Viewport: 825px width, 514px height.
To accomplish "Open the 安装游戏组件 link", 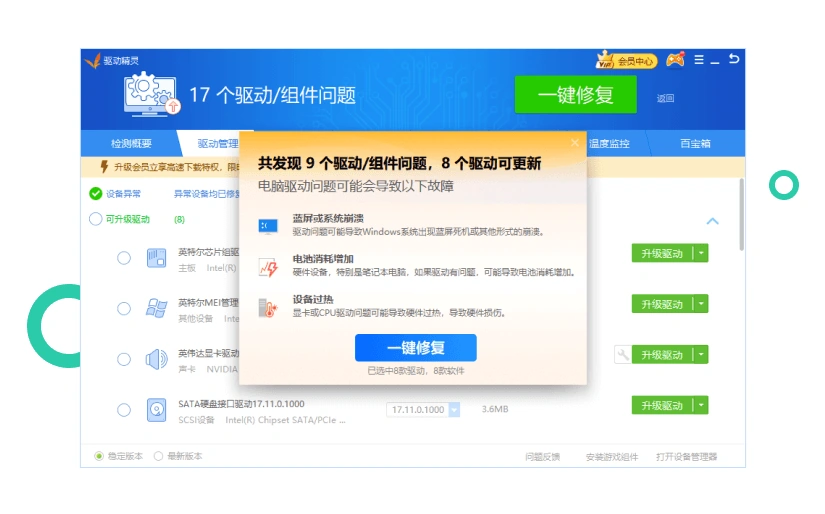I will [x=612, y=457].
